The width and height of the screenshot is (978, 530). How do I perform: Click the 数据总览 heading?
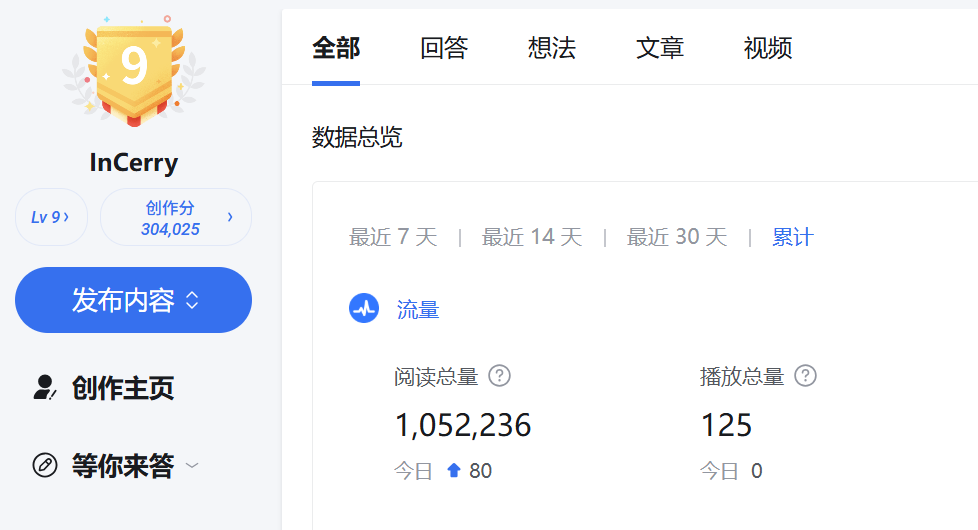coord(357,137)
